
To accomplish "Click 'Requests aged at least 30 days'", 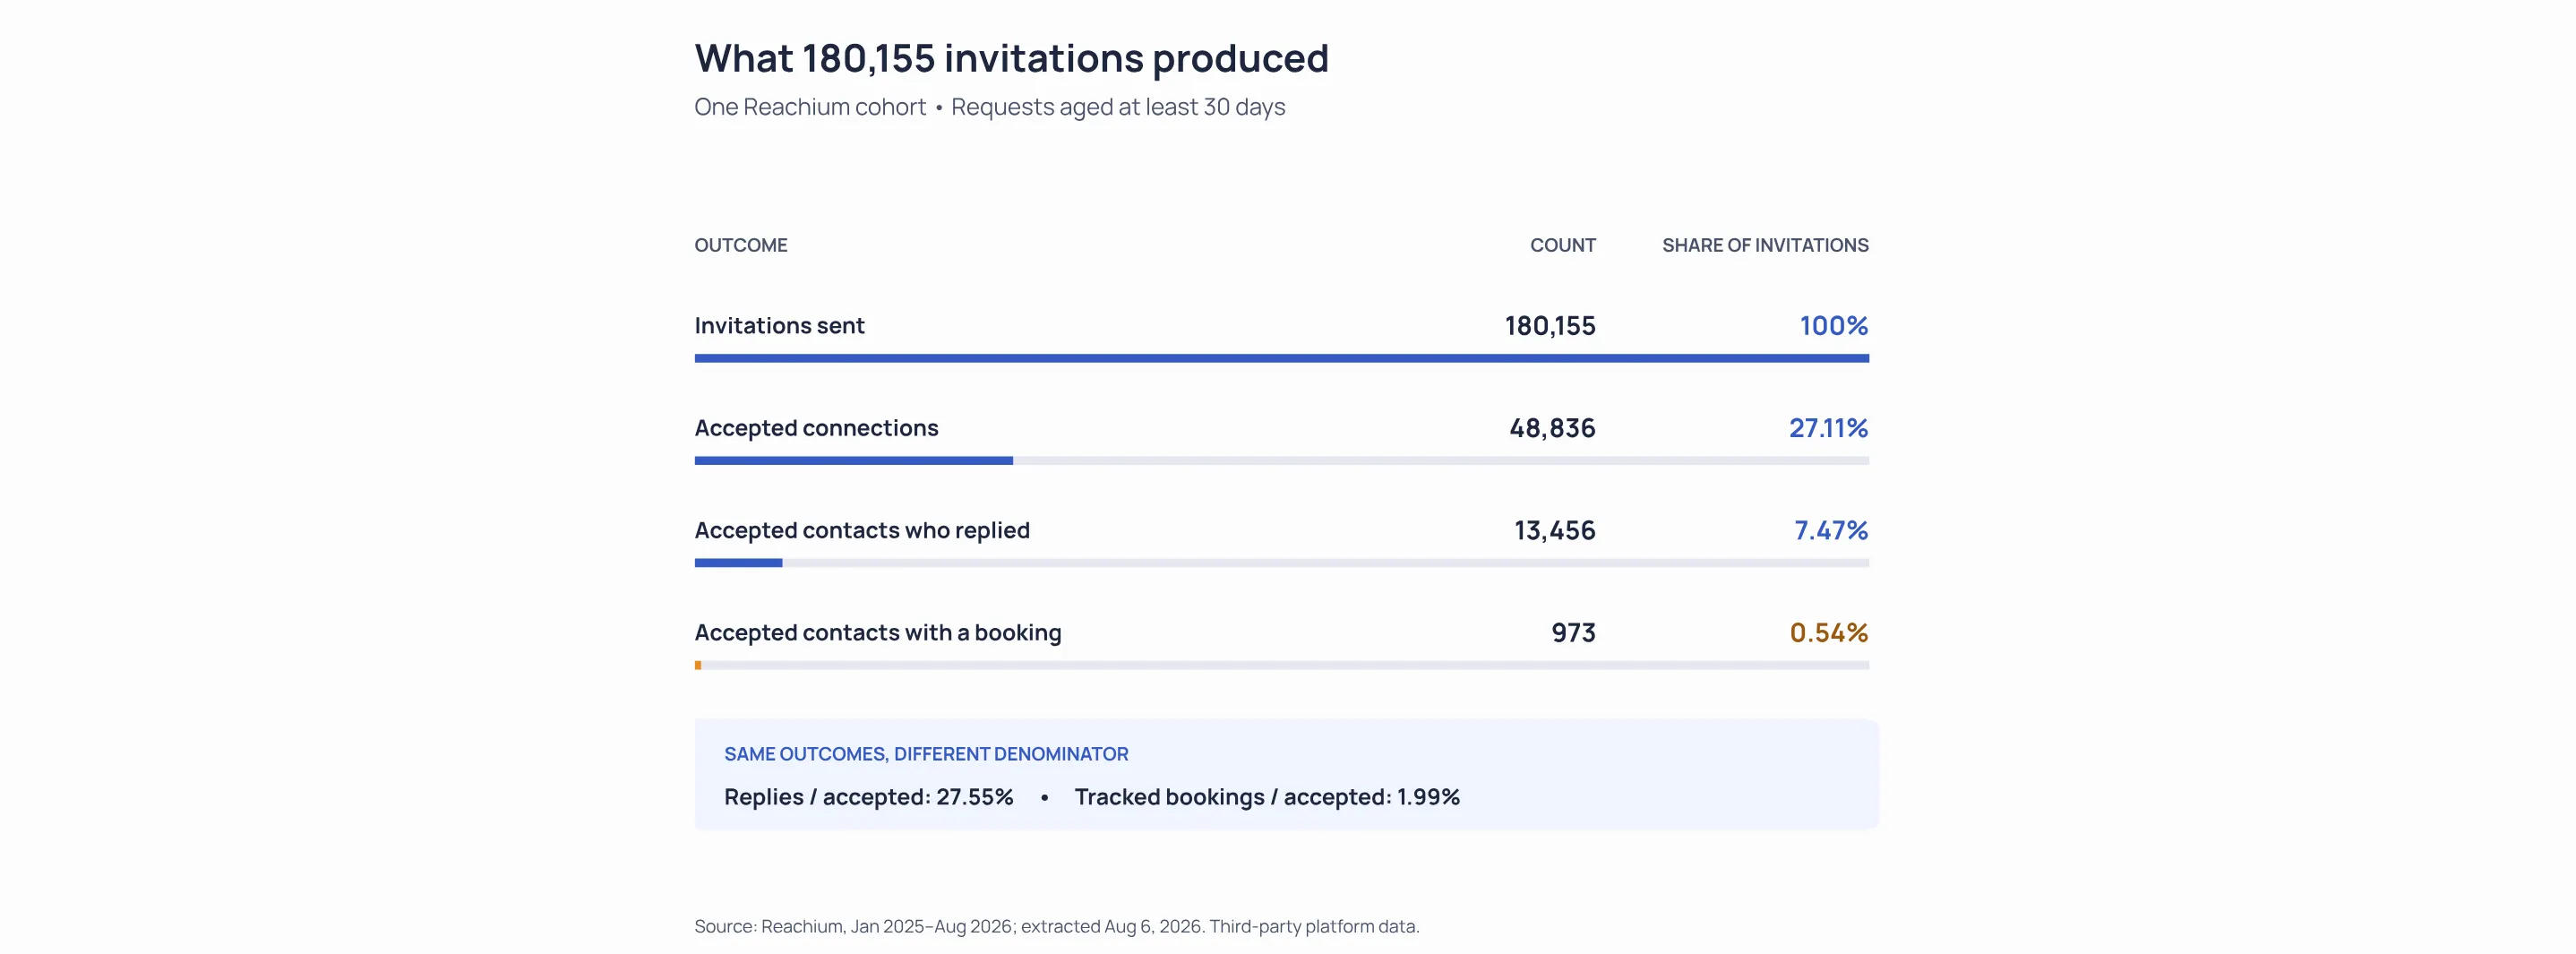I will (1118, 107).
